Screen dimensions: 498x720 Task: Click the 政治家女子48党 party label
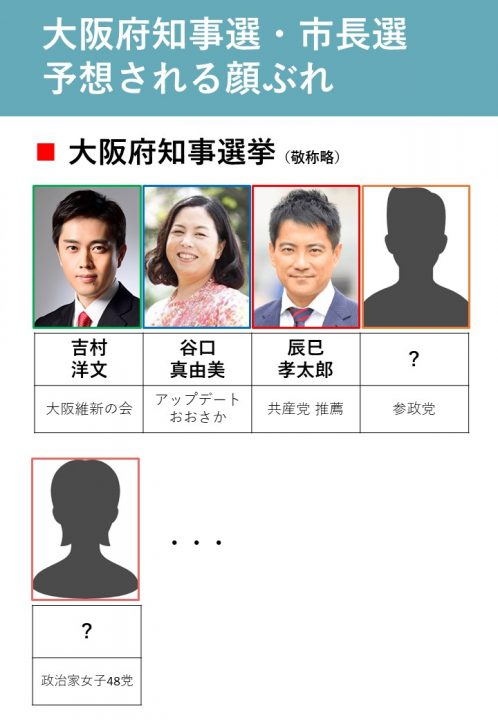(87, 680)
